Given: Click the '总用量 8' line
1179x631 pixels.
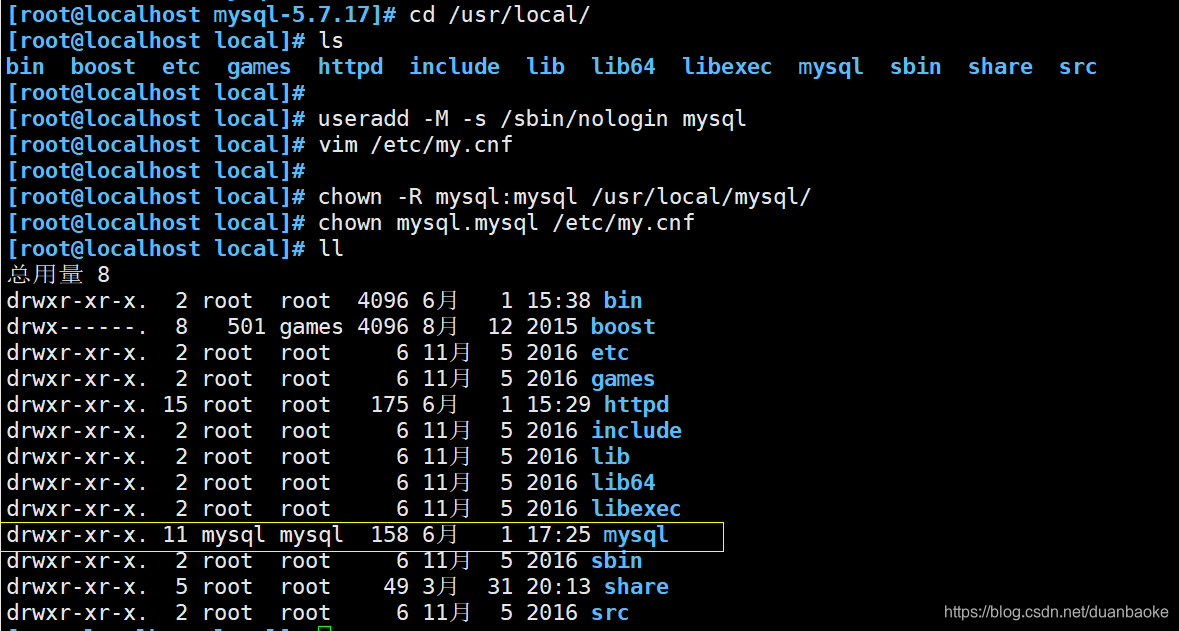Looking at the screenshot, I should click(x=59, y=275).
